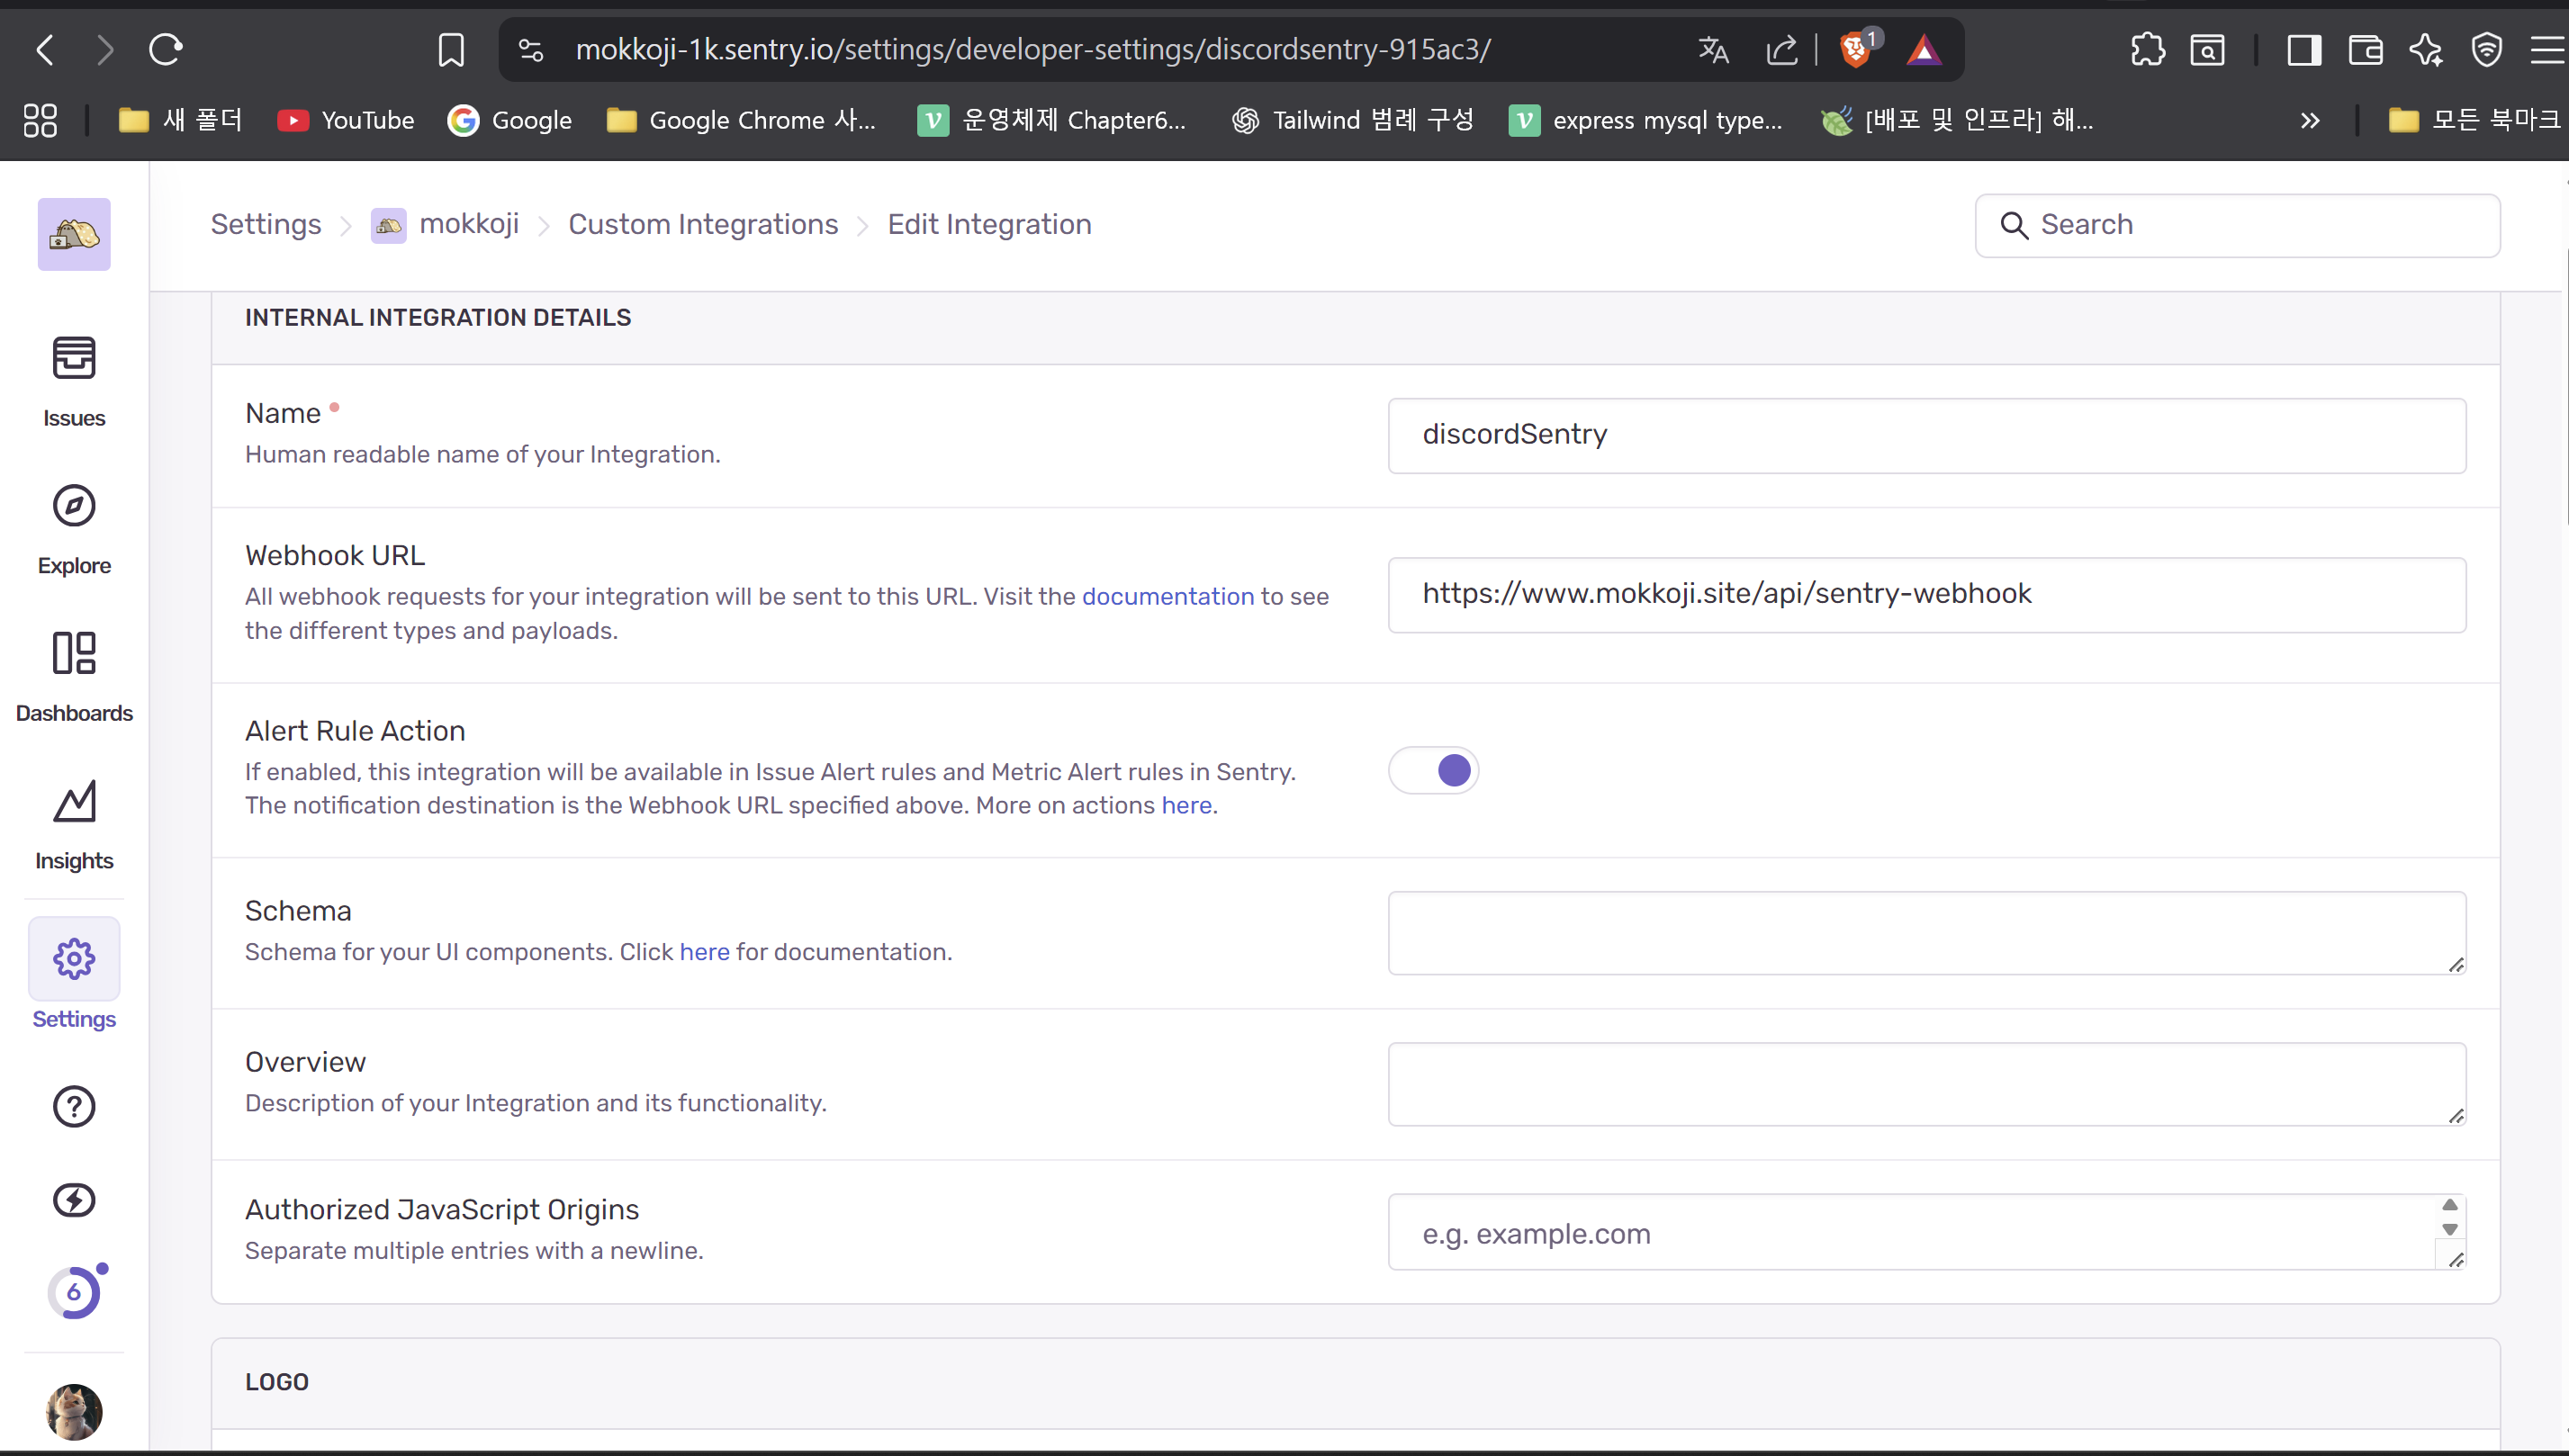Go to Dashboards in sidebar
Image resolution: width=2569 pixels, height=1456 pixels.
[74, 676]
